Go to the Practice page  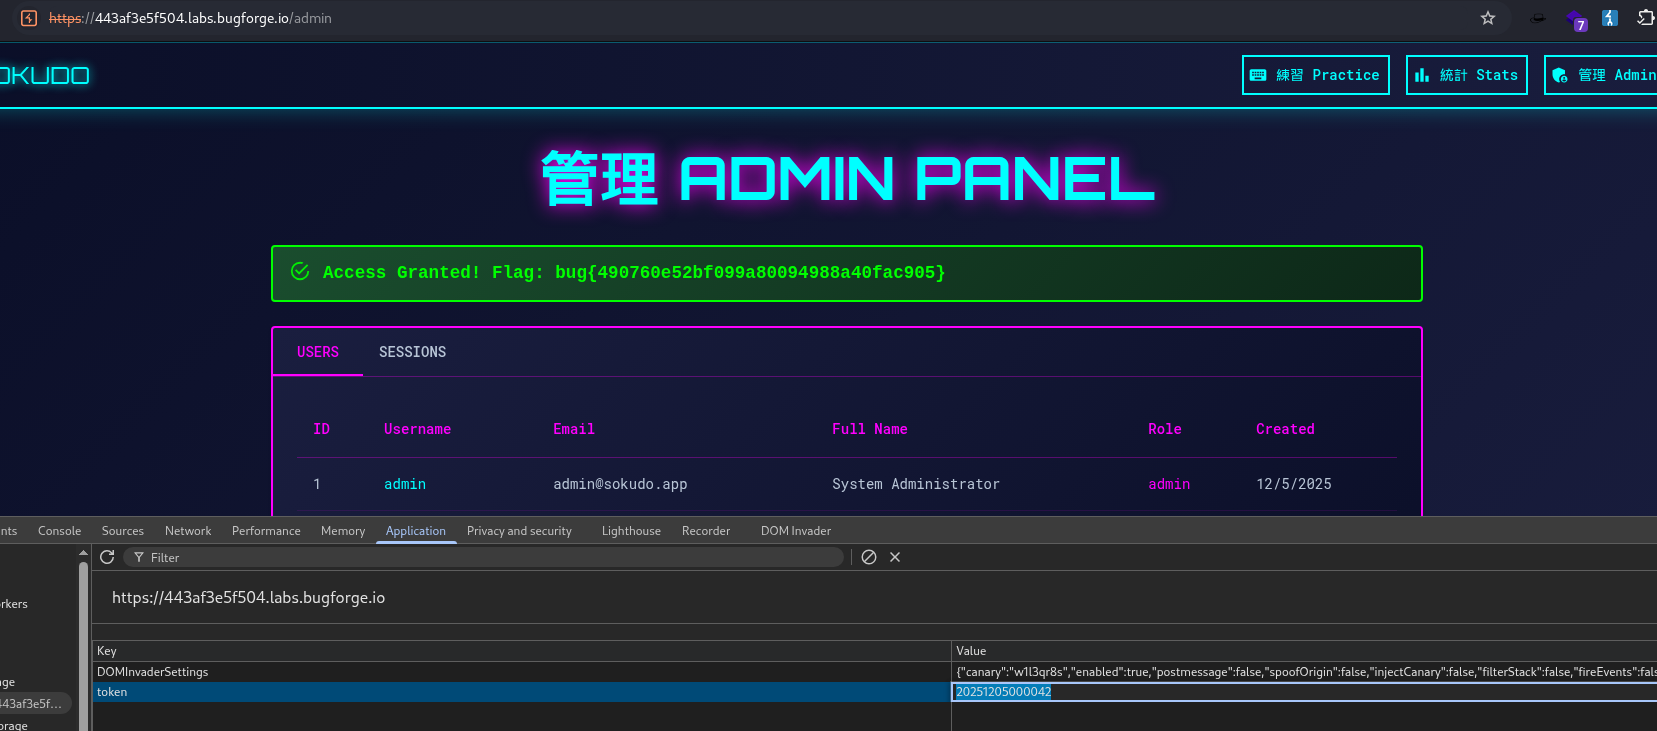point(1316,75)
